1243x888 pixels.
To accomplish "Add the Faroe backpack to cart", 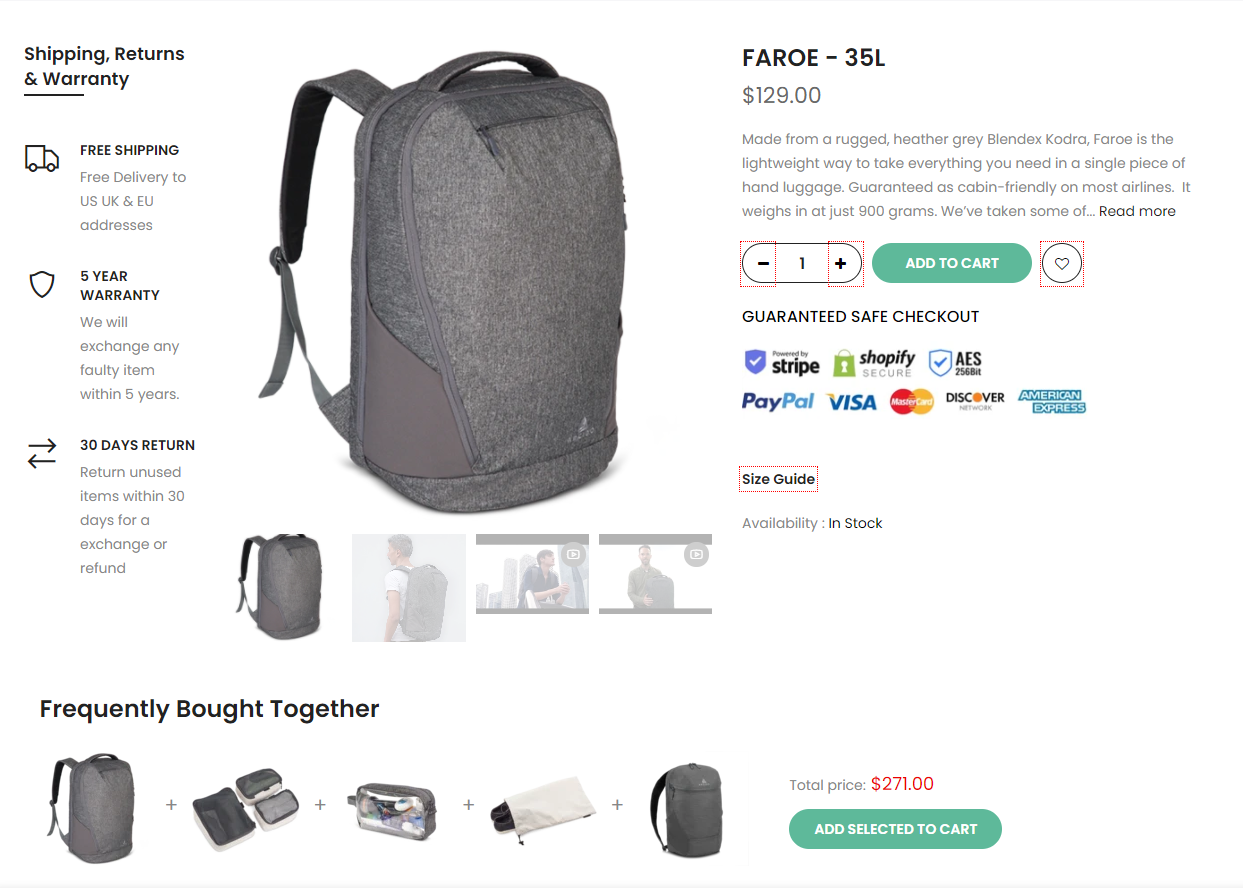I will tap(952, 263).
